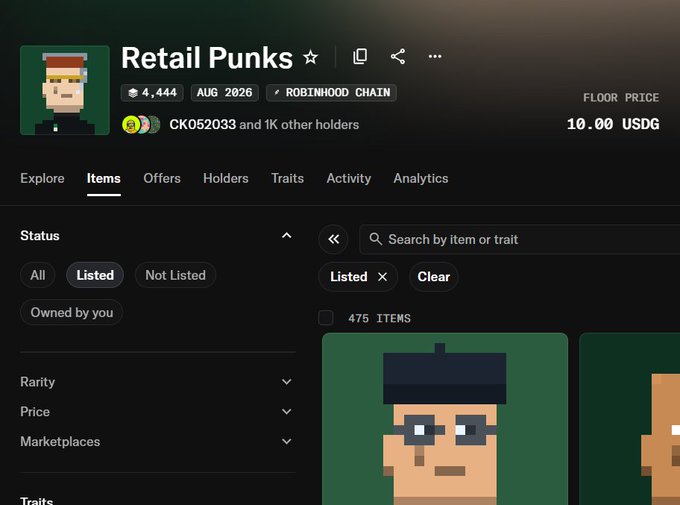
Task: Collapse the Status filter section
Action: pyautogui.click(x=287, y=236)
